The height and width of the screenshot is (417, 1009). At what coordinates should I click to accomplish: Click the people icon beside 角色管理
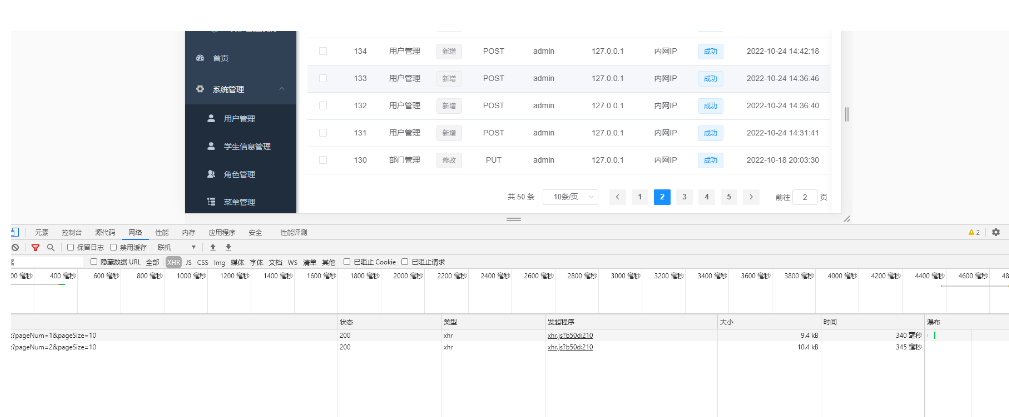(210, 174)
